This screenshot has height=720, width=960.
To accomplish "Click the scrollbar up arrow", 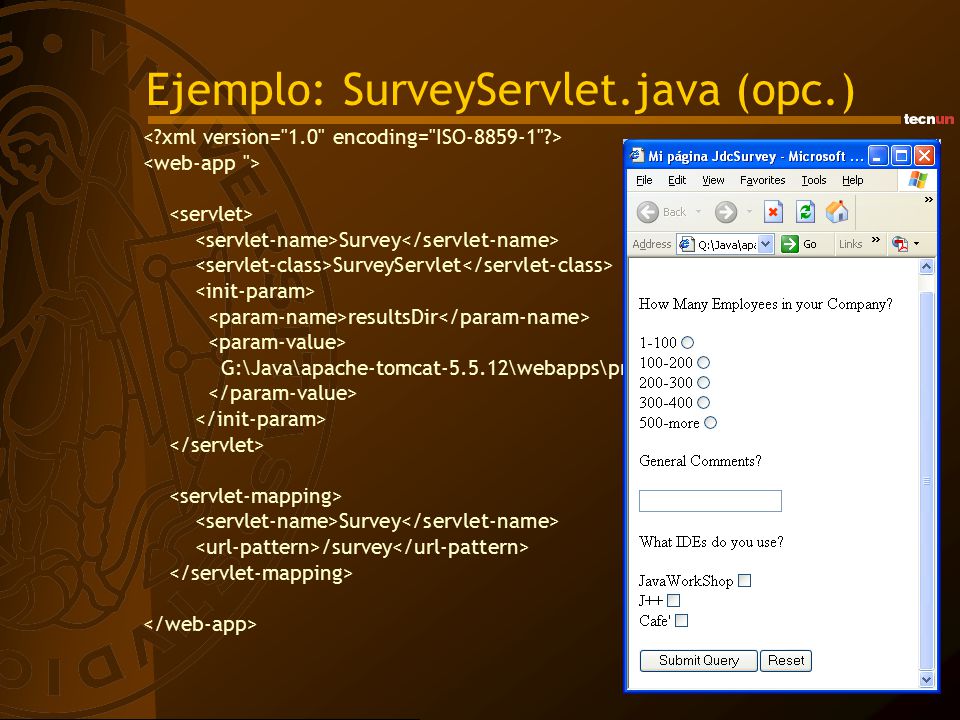I will (x=926, y=266).
